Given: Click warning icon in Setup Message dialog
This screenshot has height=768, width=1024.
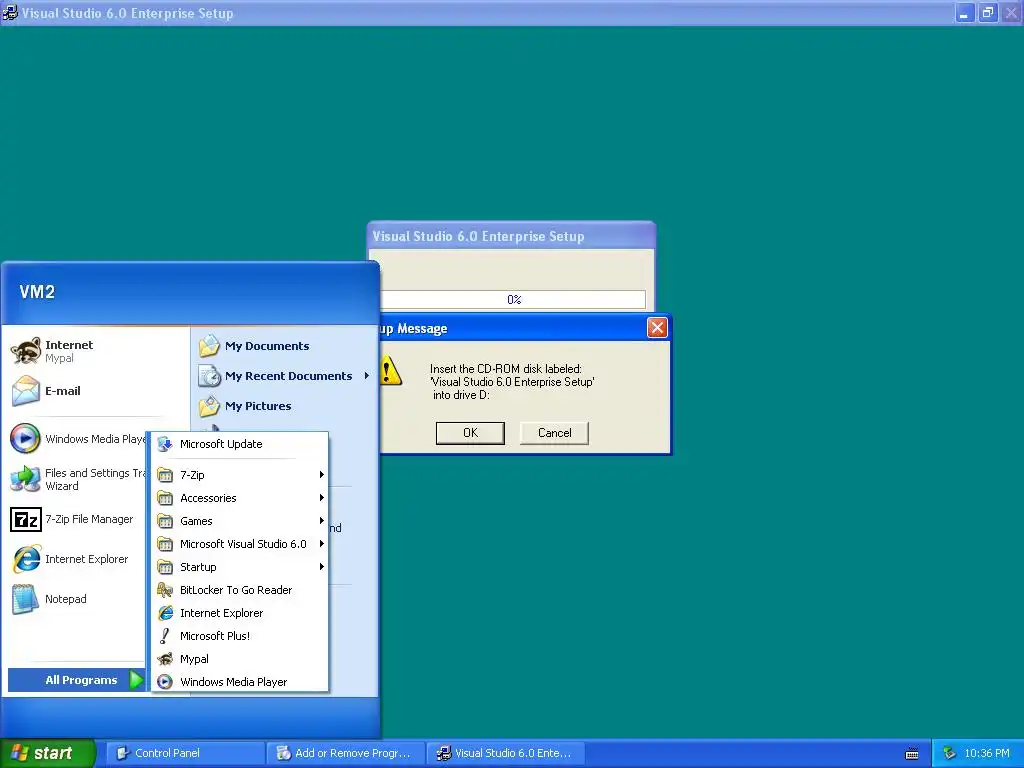Looking at the screenshot, I should [x=391, y=370].
